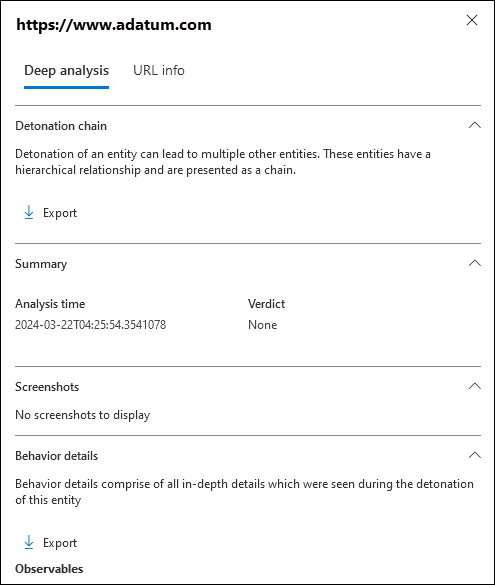Close the adatum.com details panel
The height and width of the screenshot is (585, 495).
click(472, 20)
